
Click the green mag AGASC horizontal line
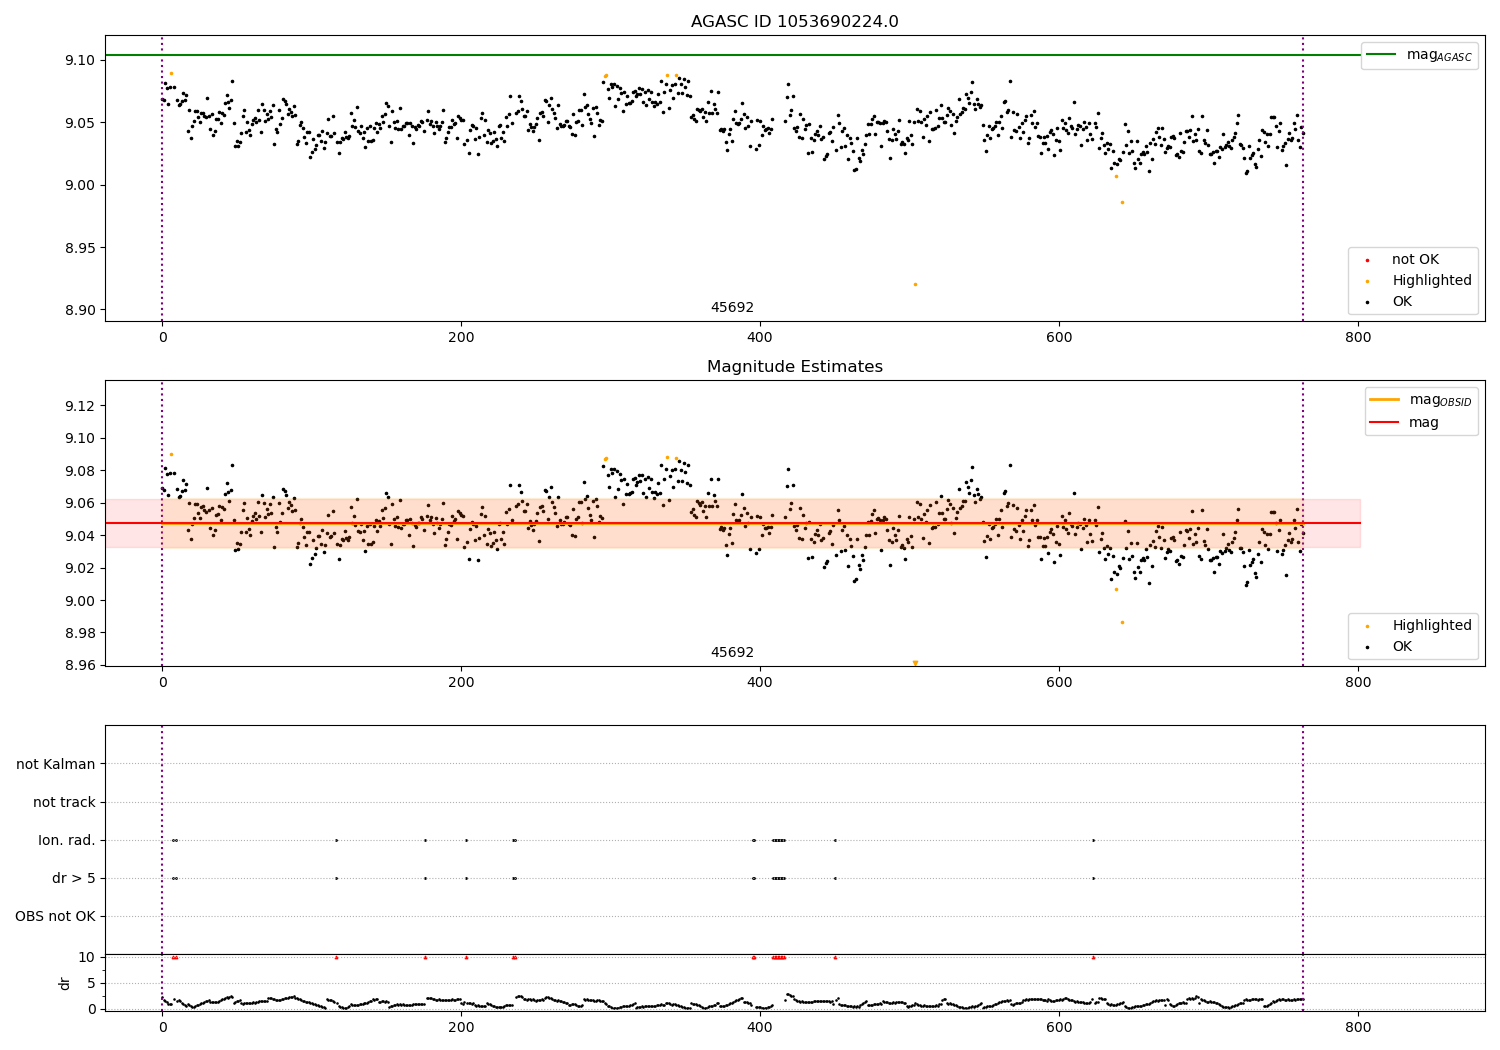(x=732, y=55)
